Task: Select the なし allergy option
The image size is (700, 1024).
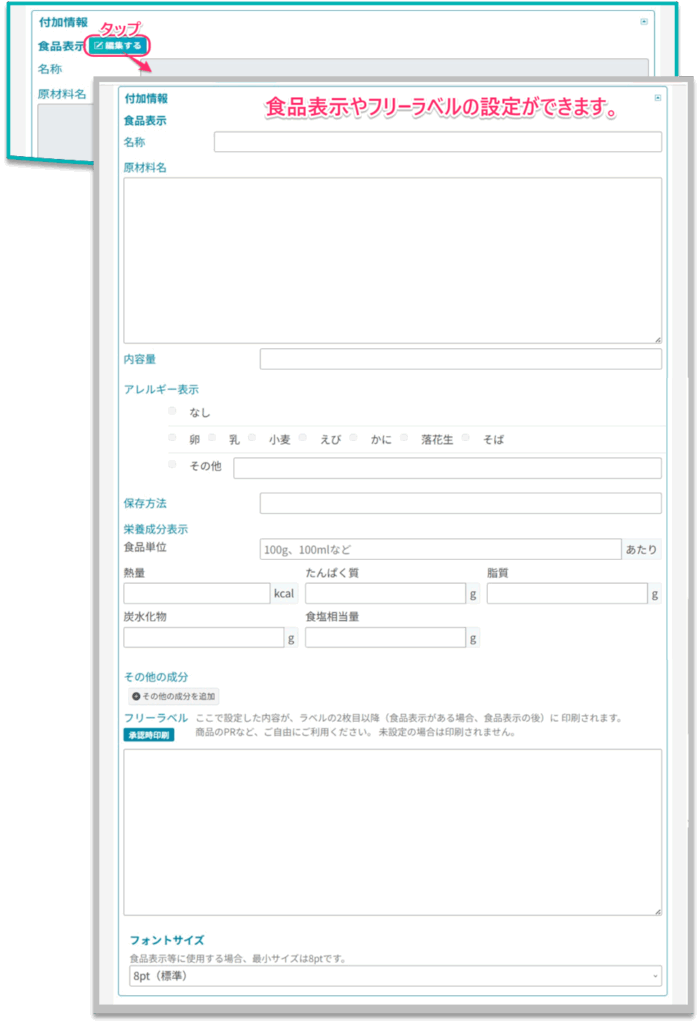Action: coord(172,411)
